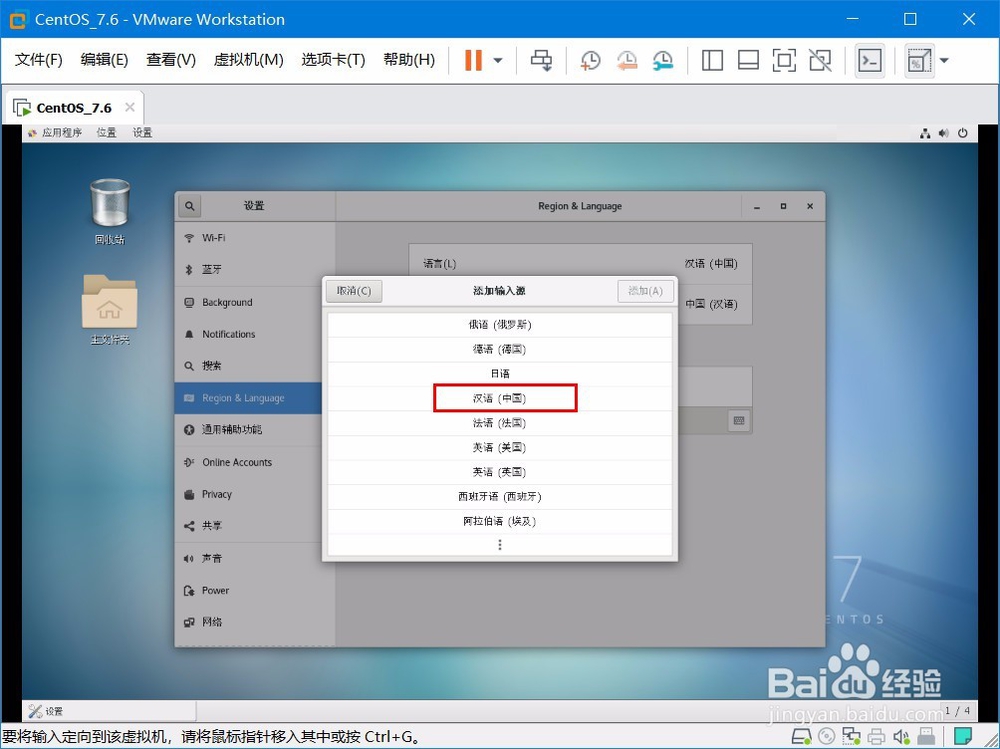The width and height of the screenshot is (1000, 749).
Task: Click the settings search magnifier button
Action: click(x=189, y=206)
